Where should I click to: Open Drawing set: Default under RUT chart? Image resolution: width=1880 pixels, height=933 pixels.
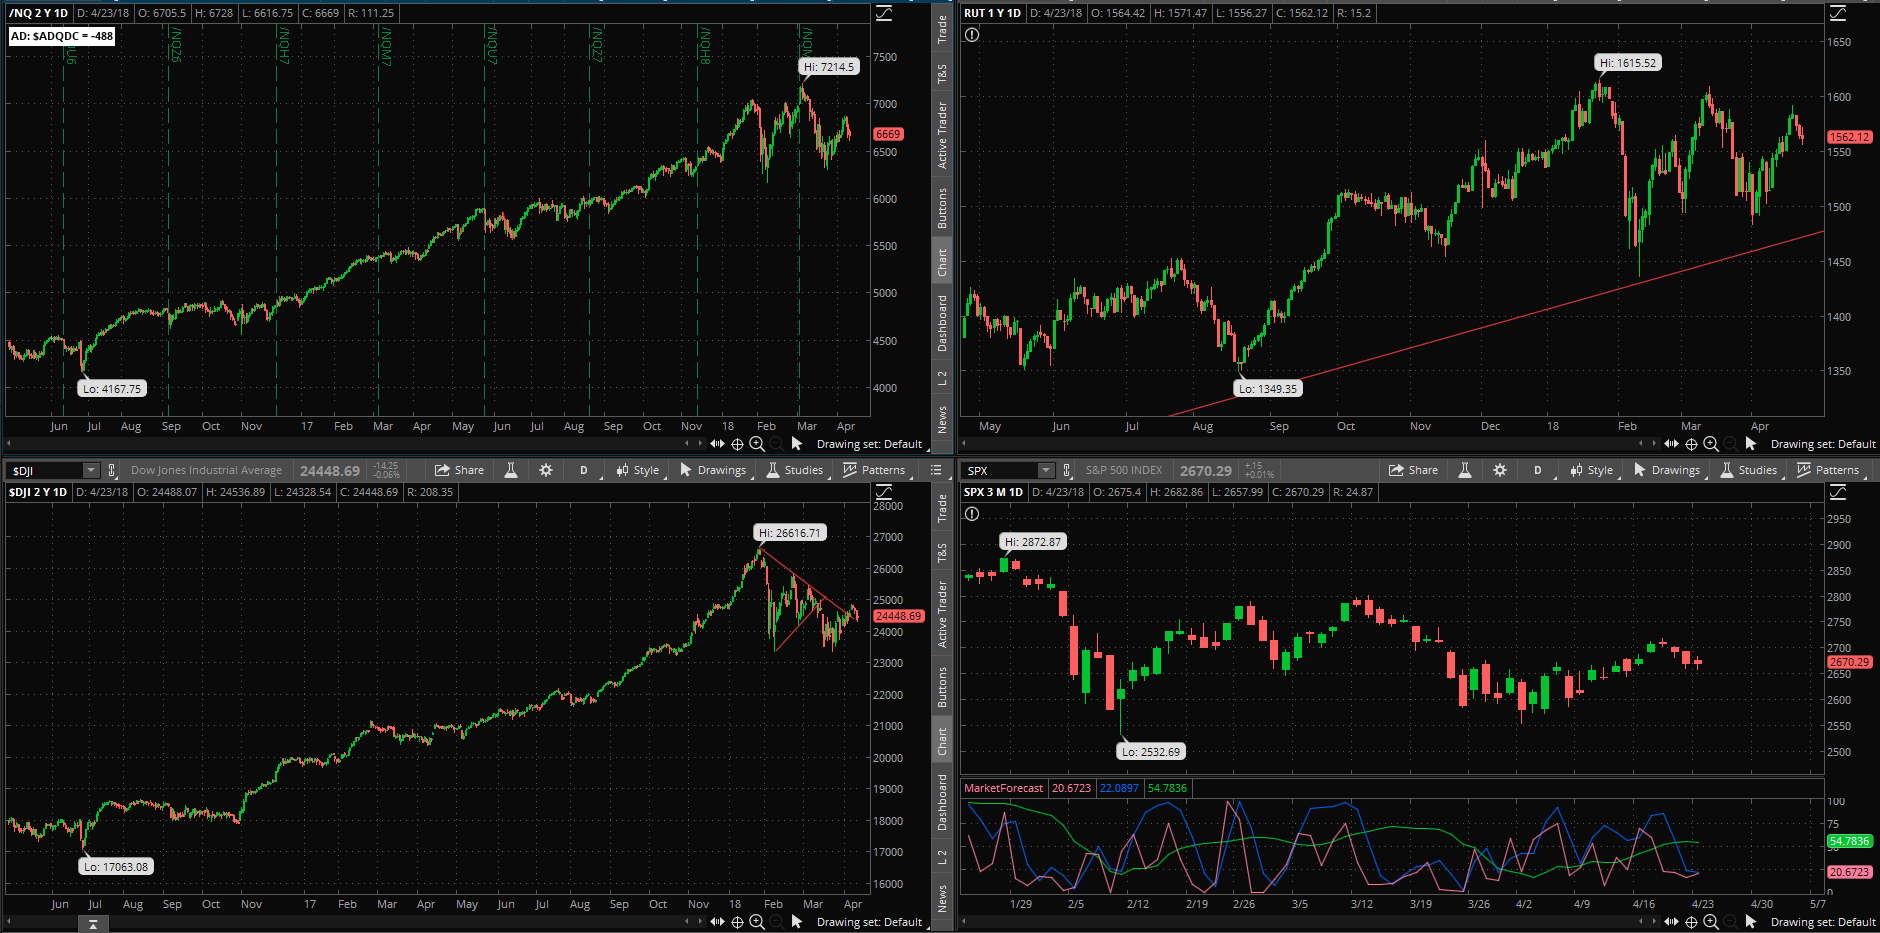[x=1823, y=444]
